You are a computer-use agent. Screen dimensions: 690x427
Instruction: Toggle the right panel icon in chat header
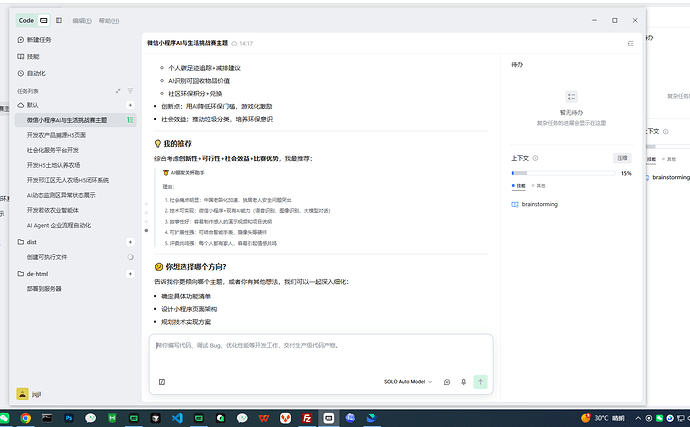click(631, 43)
